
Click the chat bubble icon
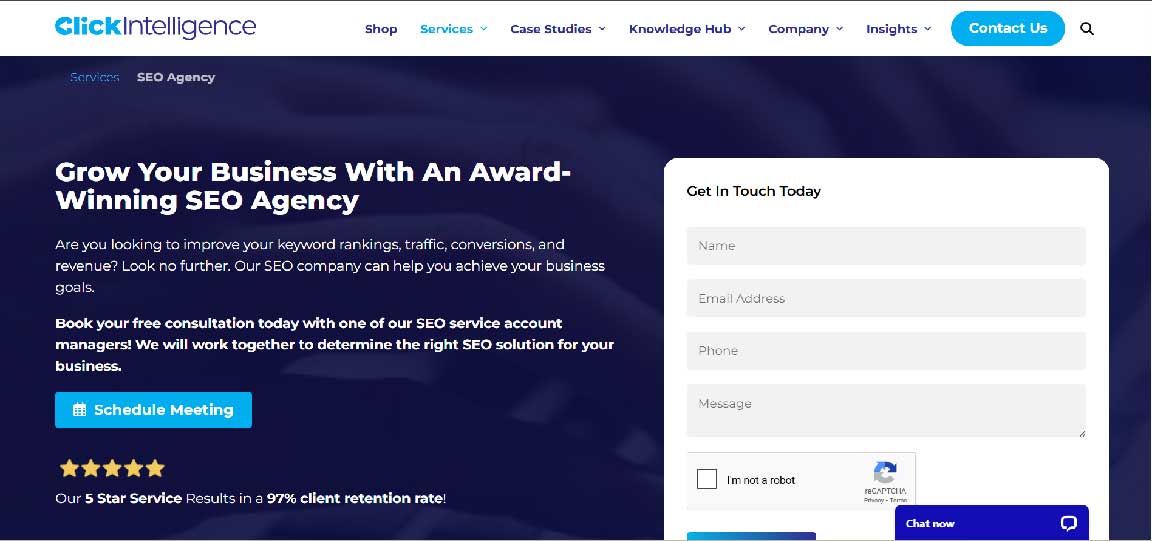(x=1068, y=523)
